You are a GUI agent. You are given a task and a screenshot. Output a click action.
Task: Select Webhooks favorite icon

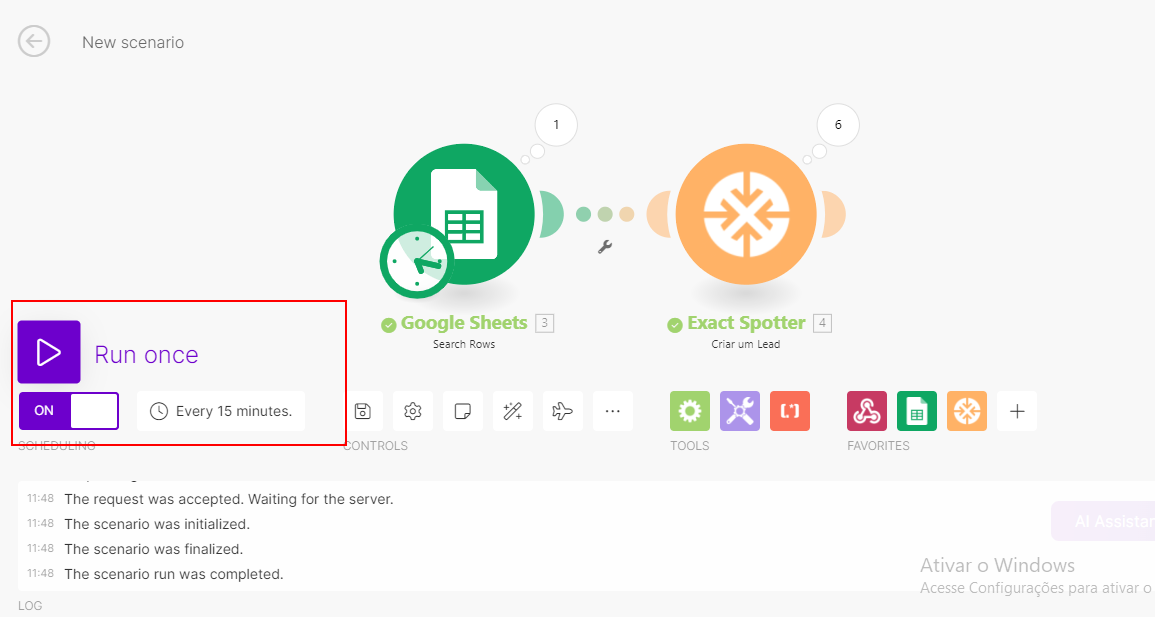click(867, 411)
